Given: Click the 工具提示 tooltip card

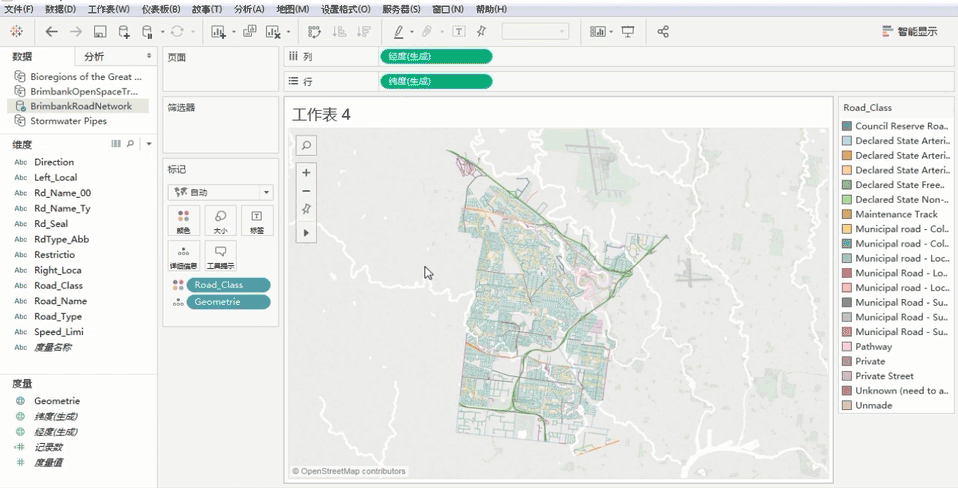Looking at the screenshot, I should click(x=219, y=256).
